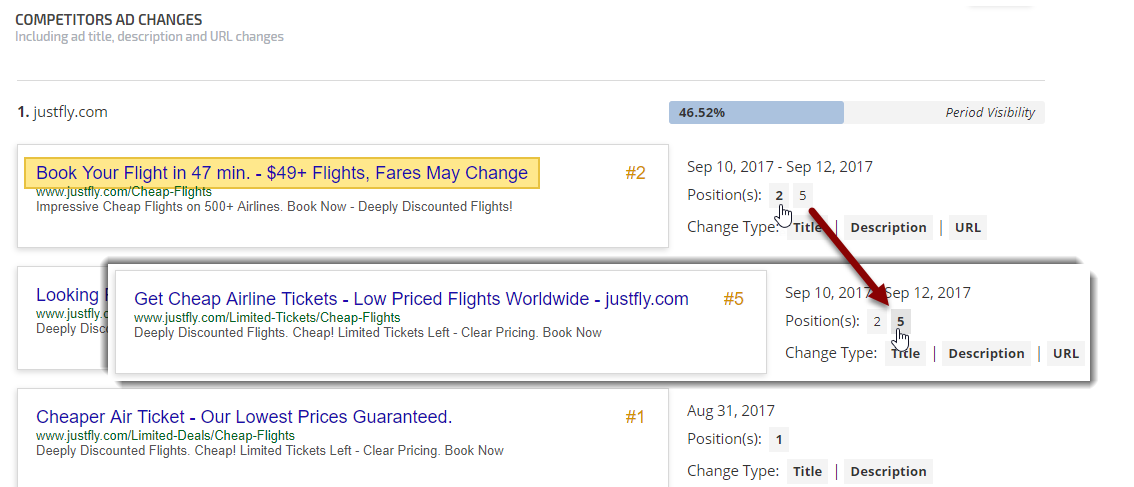Image resolution: width=1134 pixels, height=487 pixels.
Task: Click Description change type for 'Cheaper Air Ticket' ad
Action: coord(888,471)
